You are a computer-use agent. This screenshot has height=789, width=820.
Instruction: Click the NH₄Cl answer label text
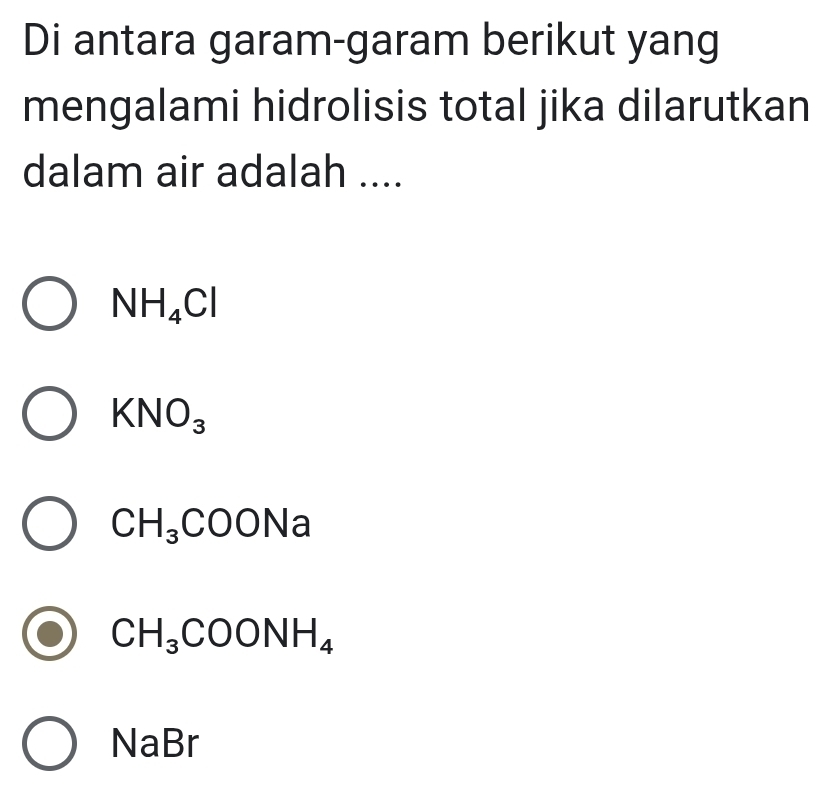coord(163,304)
